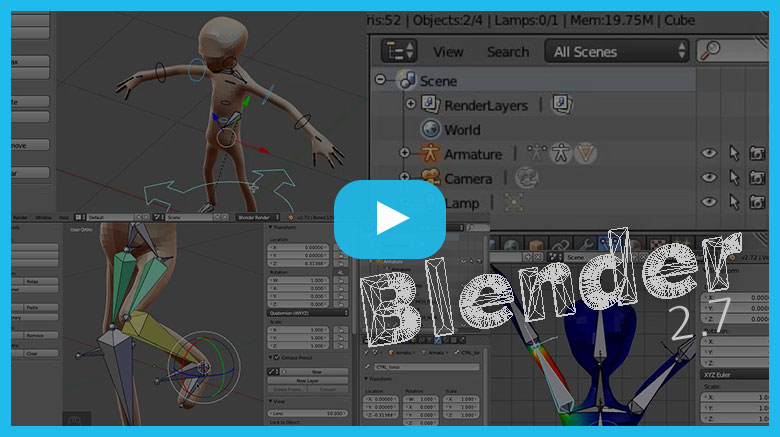
Task: Open the Object properties tab with cube icon
Action: pos(536,245)
